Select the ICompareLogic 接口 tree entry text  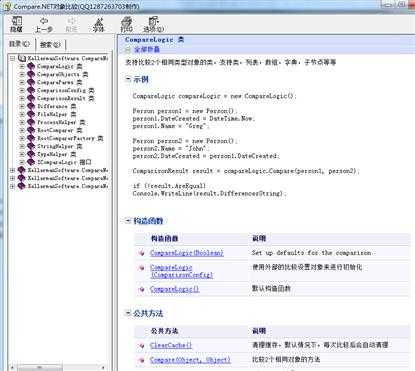pos(64,162)
